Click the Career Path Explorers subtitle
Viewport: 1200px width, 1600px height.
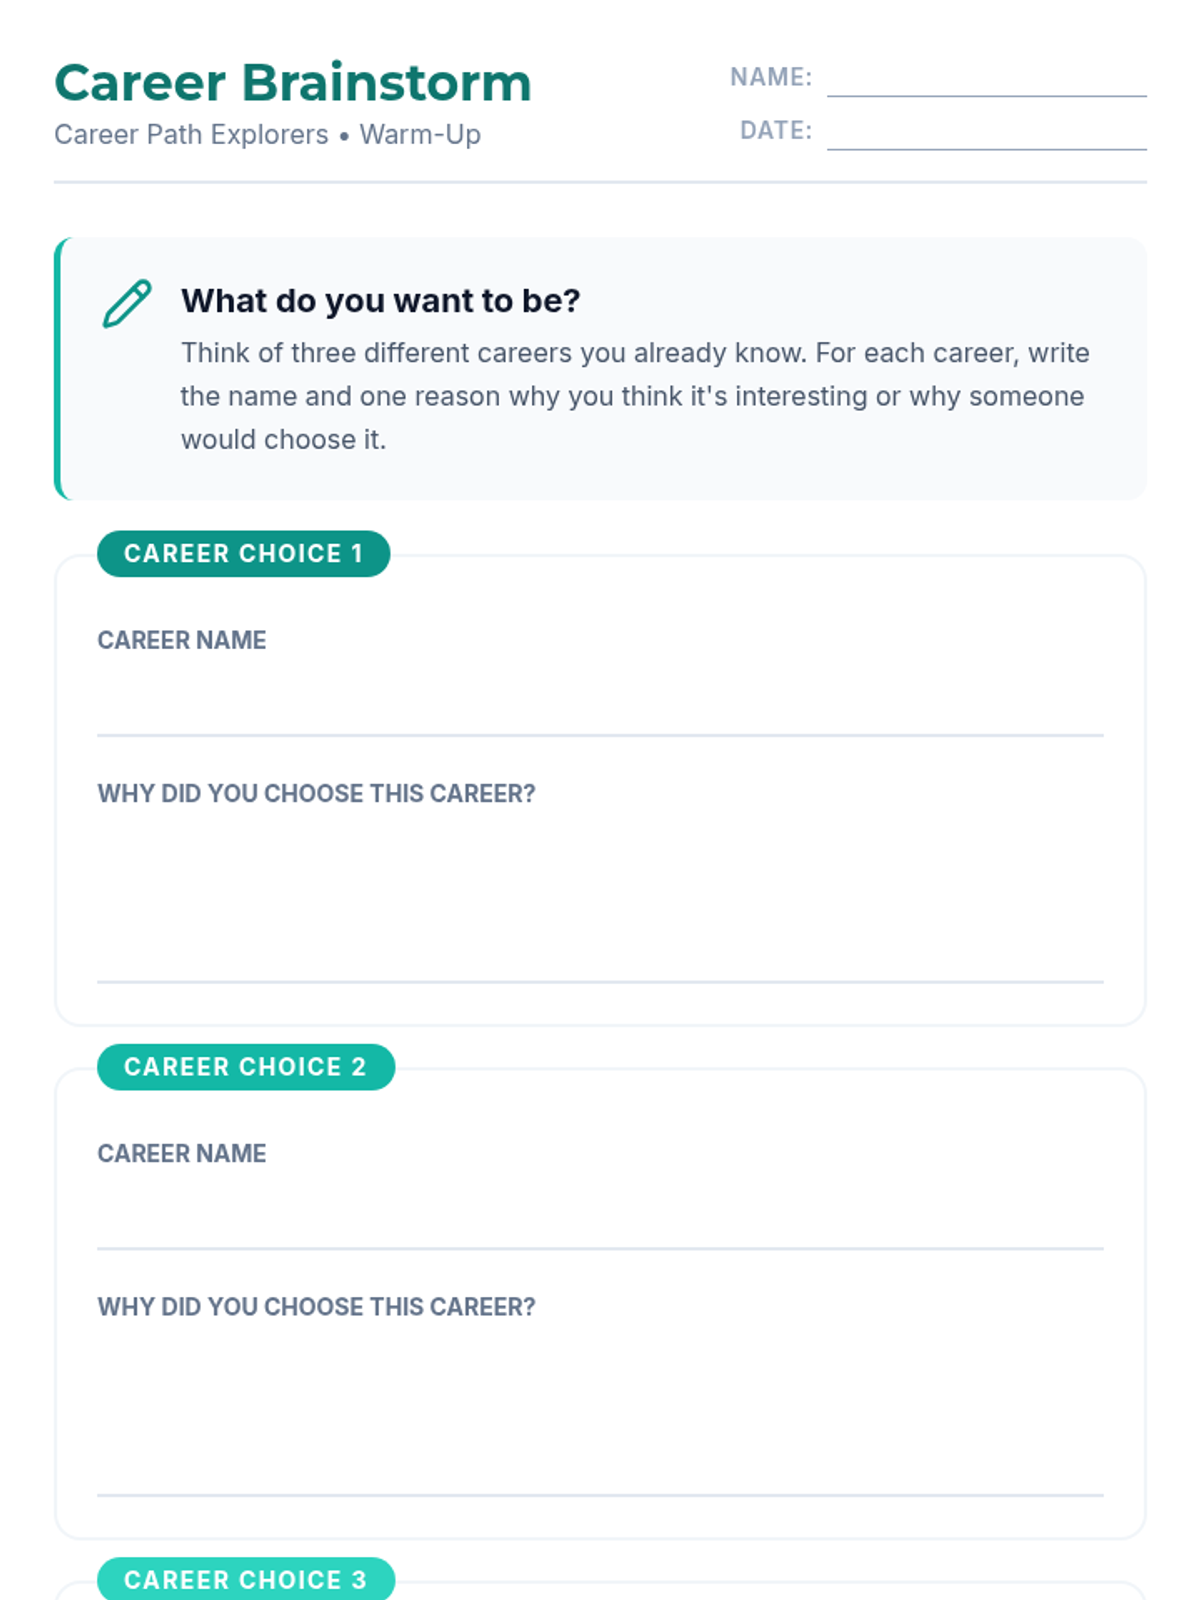click(267, 134)
